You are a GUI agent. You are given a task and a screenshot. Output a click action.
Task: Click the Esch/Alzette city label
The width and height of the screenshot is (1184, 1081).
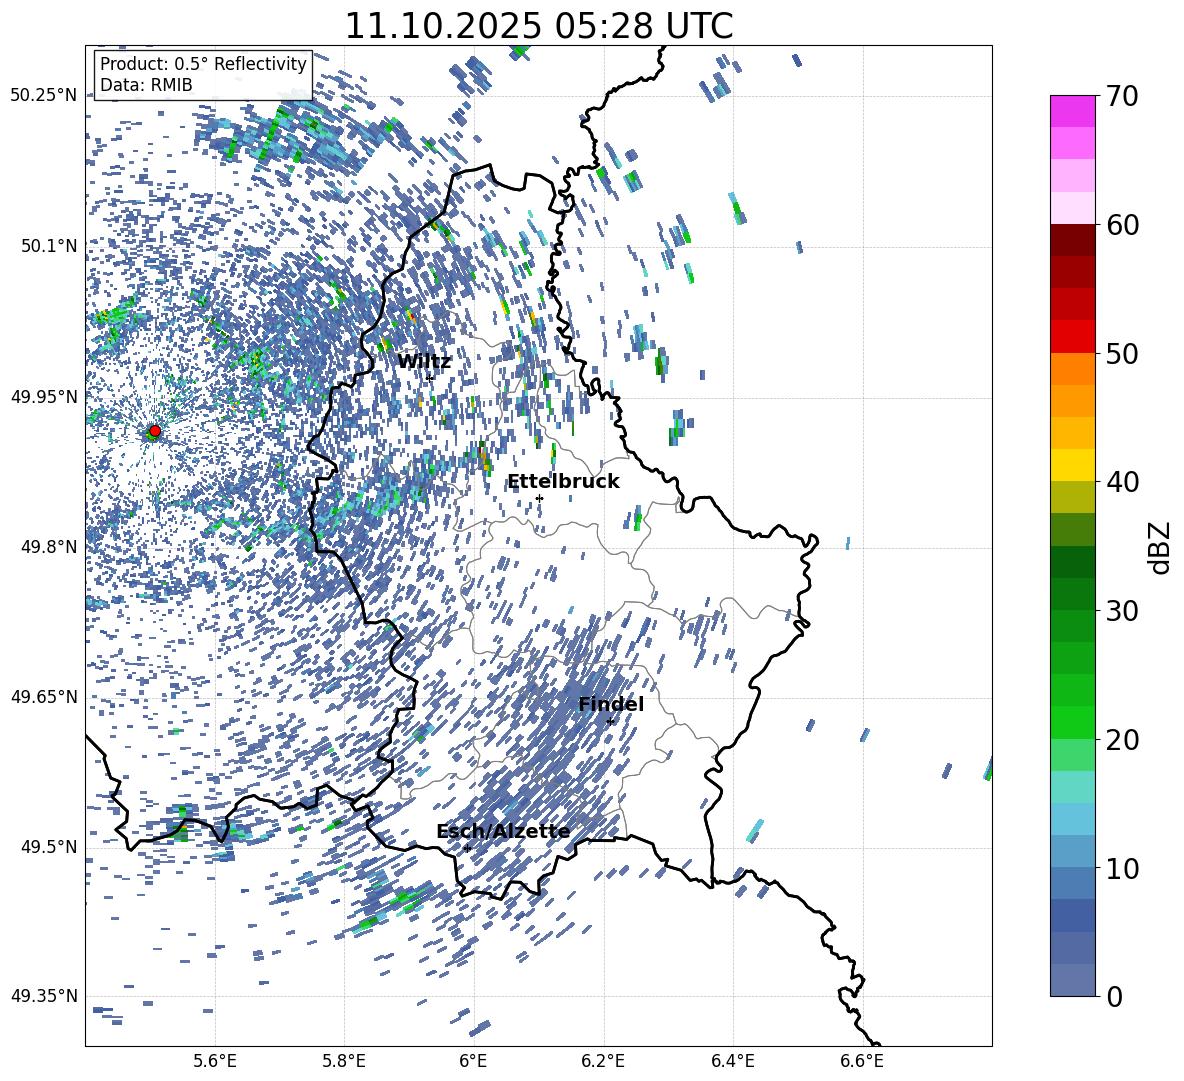[x=503, y=832]
